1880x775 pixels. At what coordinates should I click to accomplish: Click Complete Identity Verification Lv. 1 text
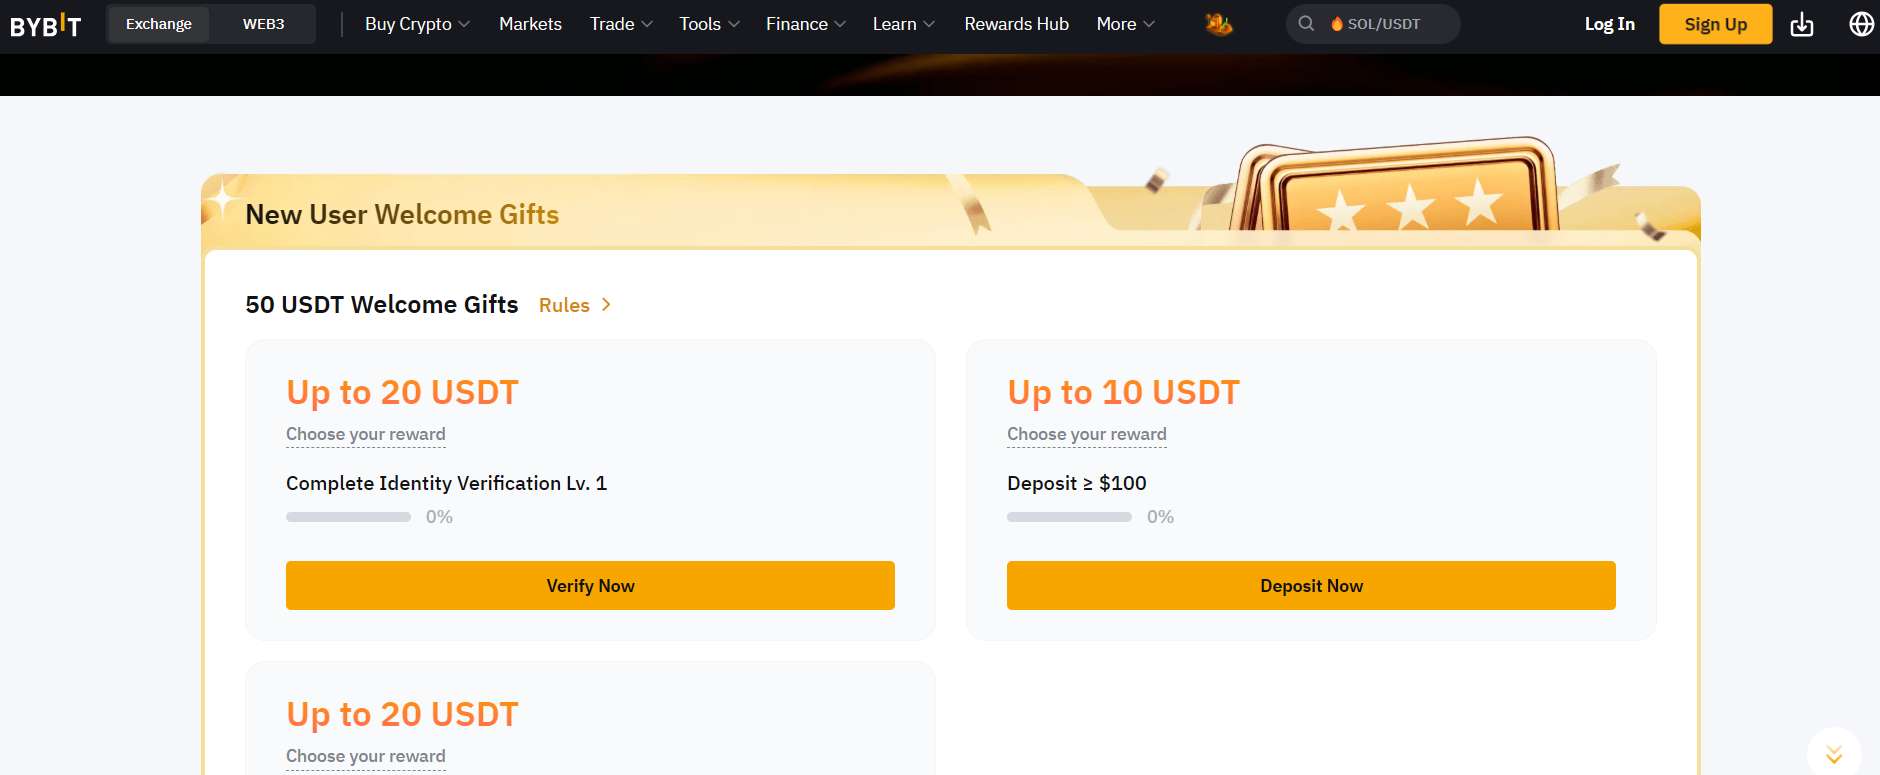coord(446,483)
